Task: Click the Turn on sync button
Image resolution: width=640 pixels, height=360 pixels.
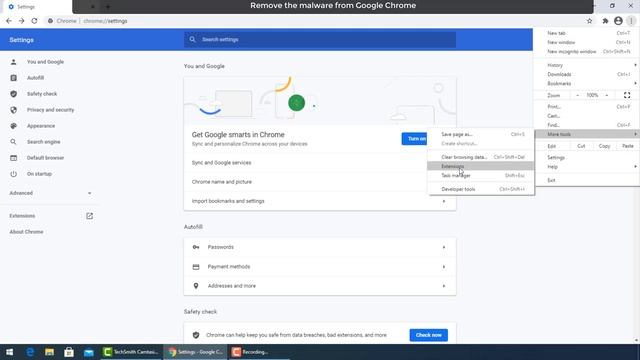Action: (414, 139)
